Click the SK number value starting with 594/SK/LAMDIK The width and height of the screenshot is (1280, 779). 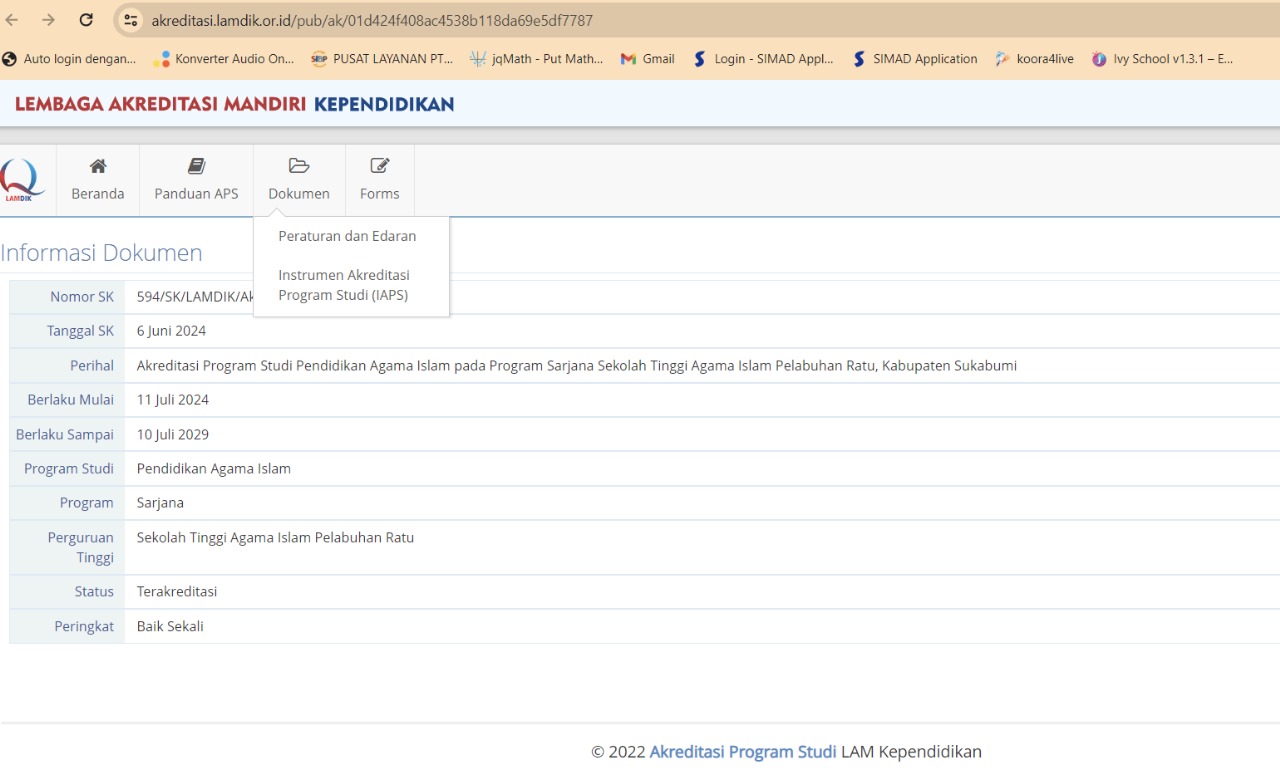click(x=195, y=297)
